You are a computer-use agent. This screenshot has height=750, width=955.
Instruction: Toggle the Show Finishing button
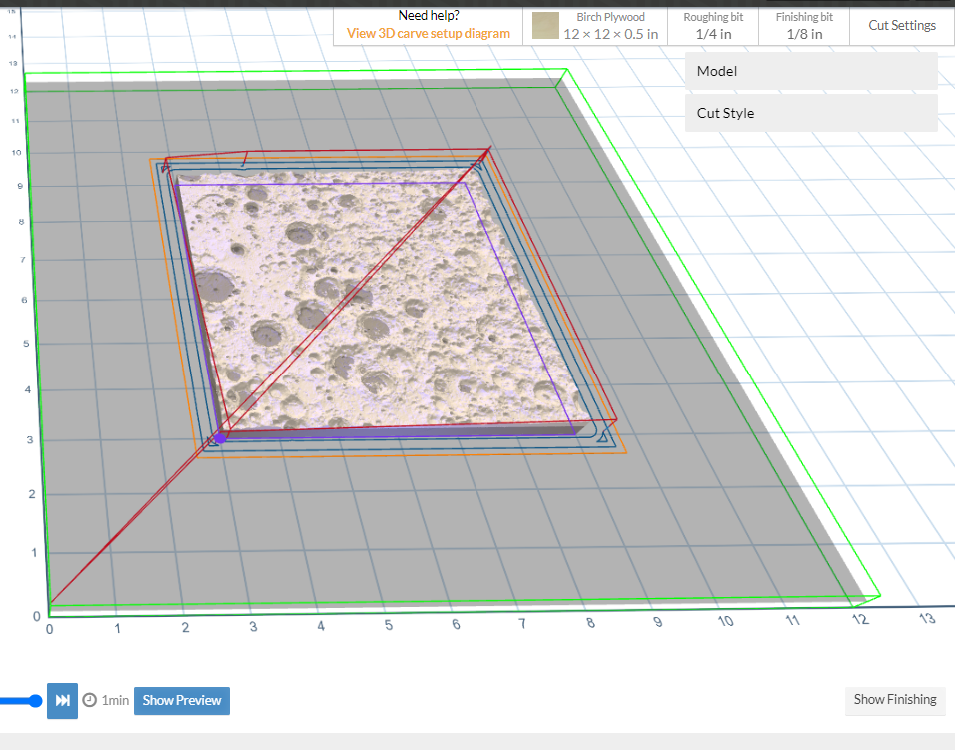(x=894, y=700)
